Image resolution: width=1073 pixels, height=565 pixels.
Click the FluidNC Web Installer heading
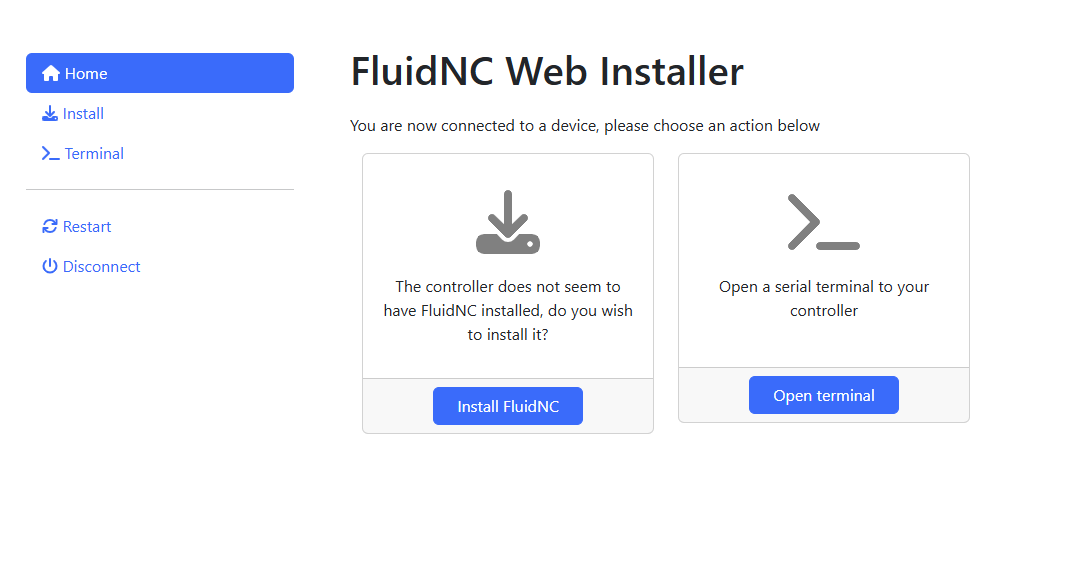click(547, 71)
